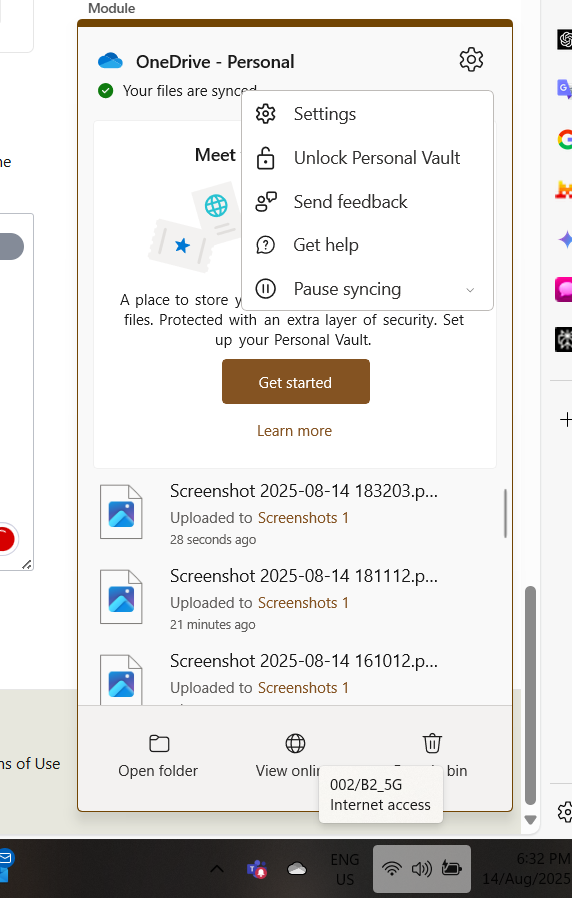Expand the Pause syncing chevron

pyautogui.click(x=470, y=290)
